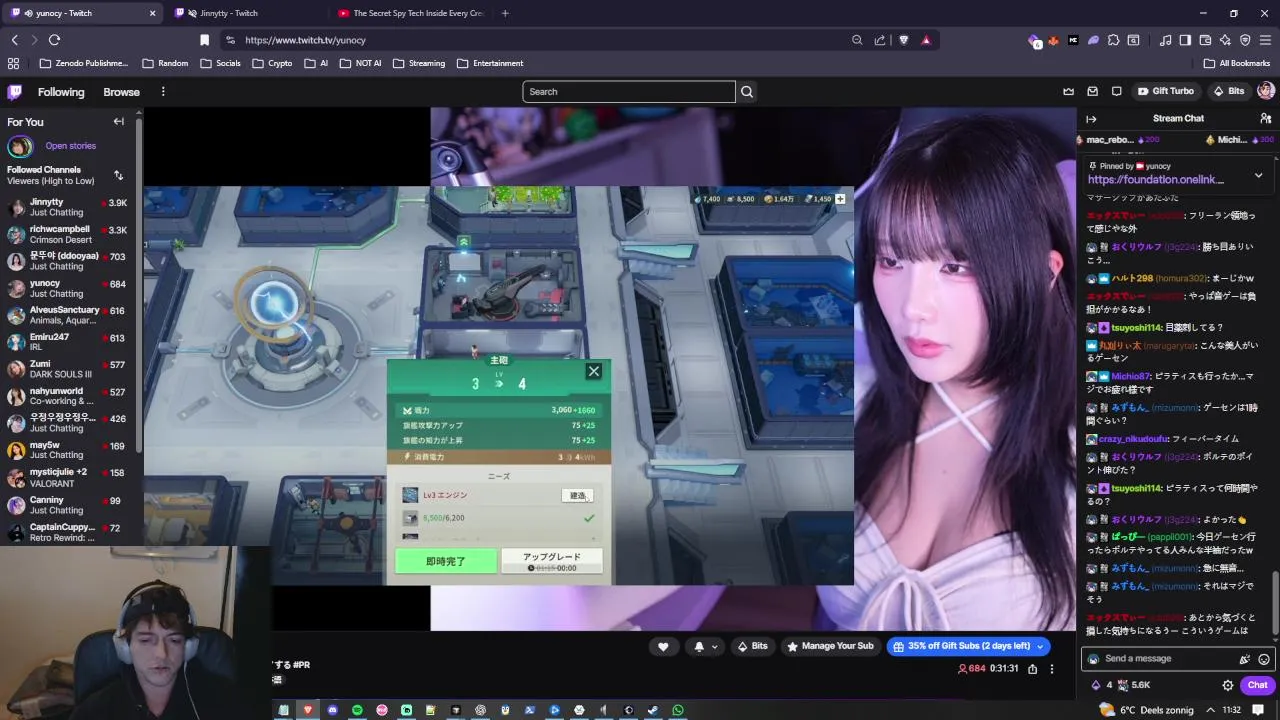The height and width of the screenshot is (720, 1280).
Task: Open the Bits cheering icon in chat input
Action: pos(1244,659)
